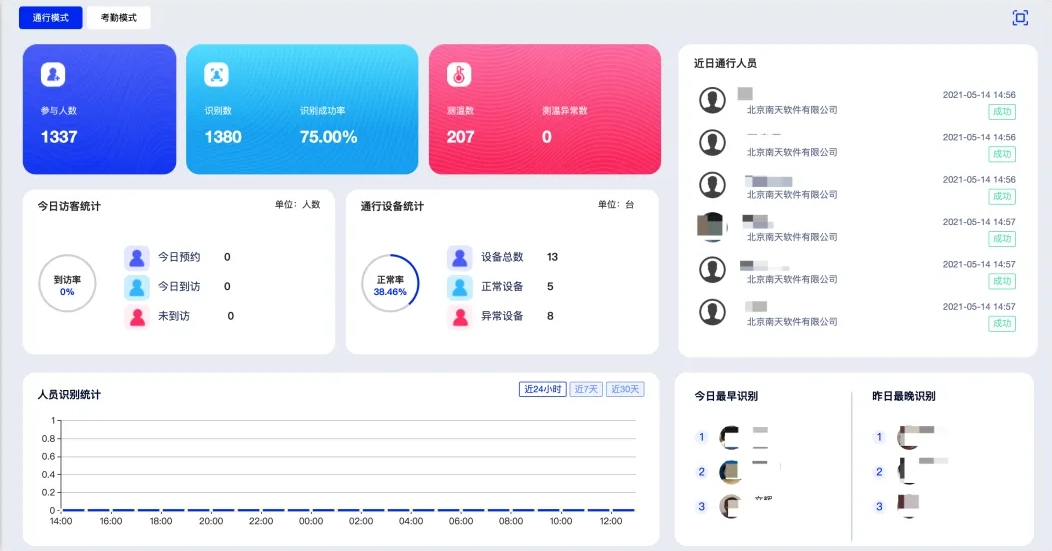Viewport: 1052px width, 551px height.
Task: Select the 近30天 time range
Action: click(x=625, y=389)
